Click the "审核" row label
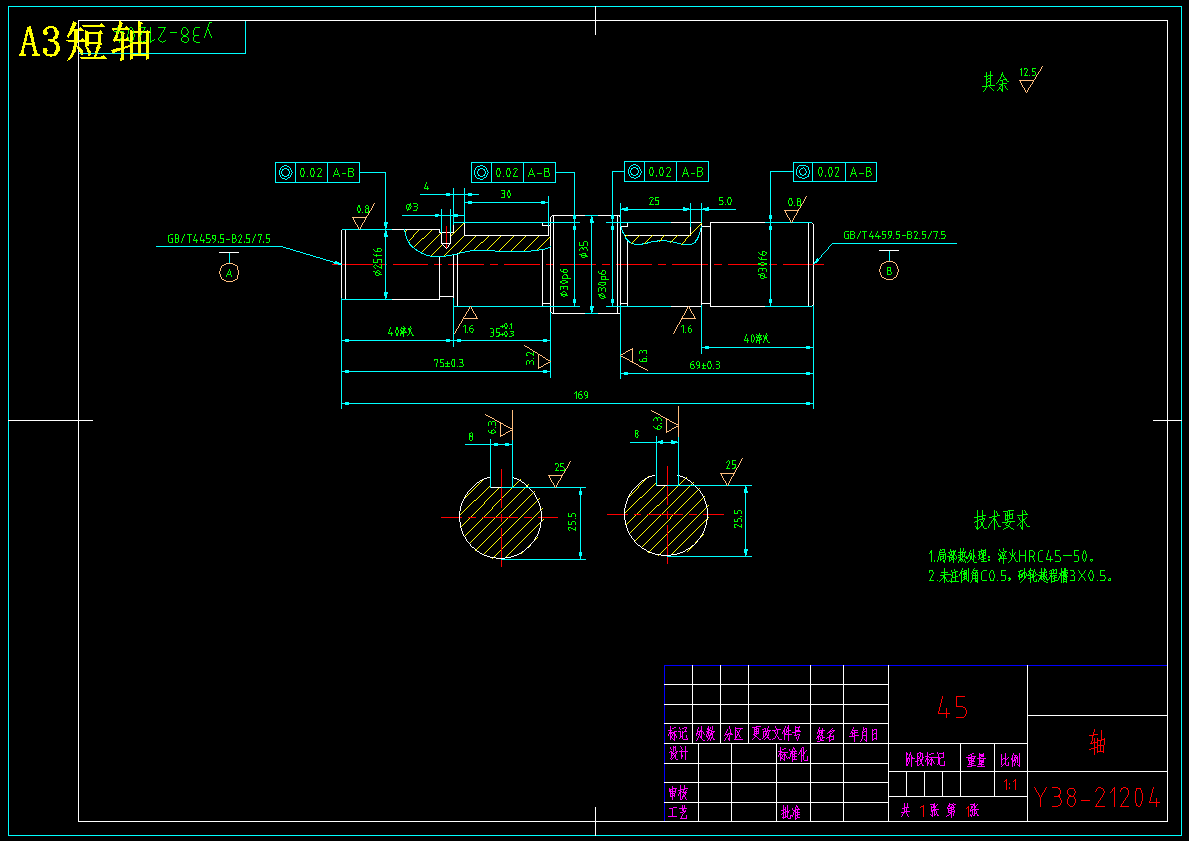Screen dimensions: 1189x841 click(678, 792)
